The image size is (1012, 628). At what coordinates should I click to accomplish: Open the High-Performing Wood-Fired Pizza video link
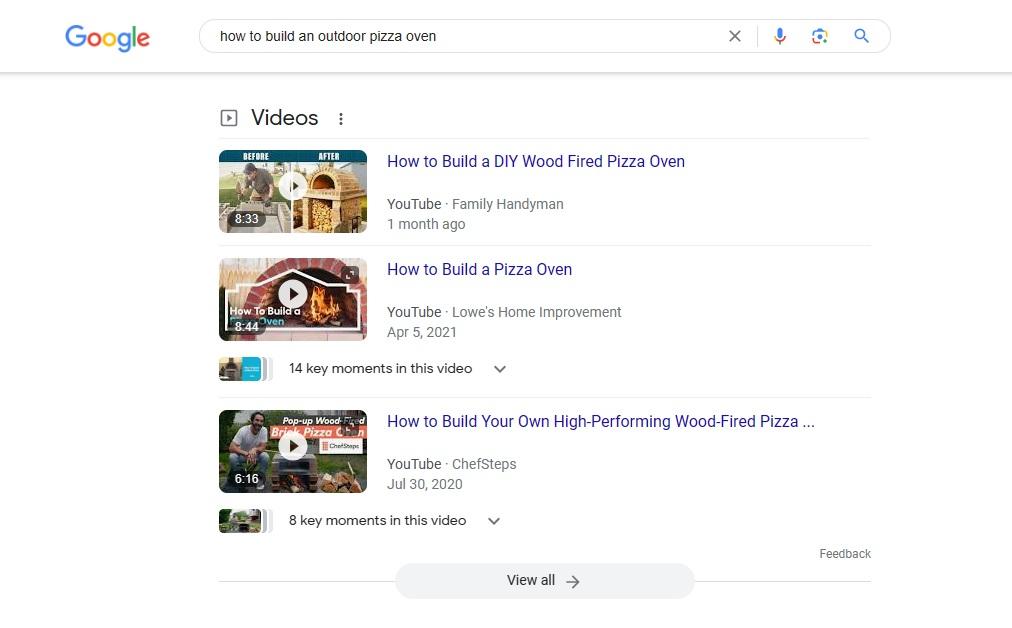(600, 421)
